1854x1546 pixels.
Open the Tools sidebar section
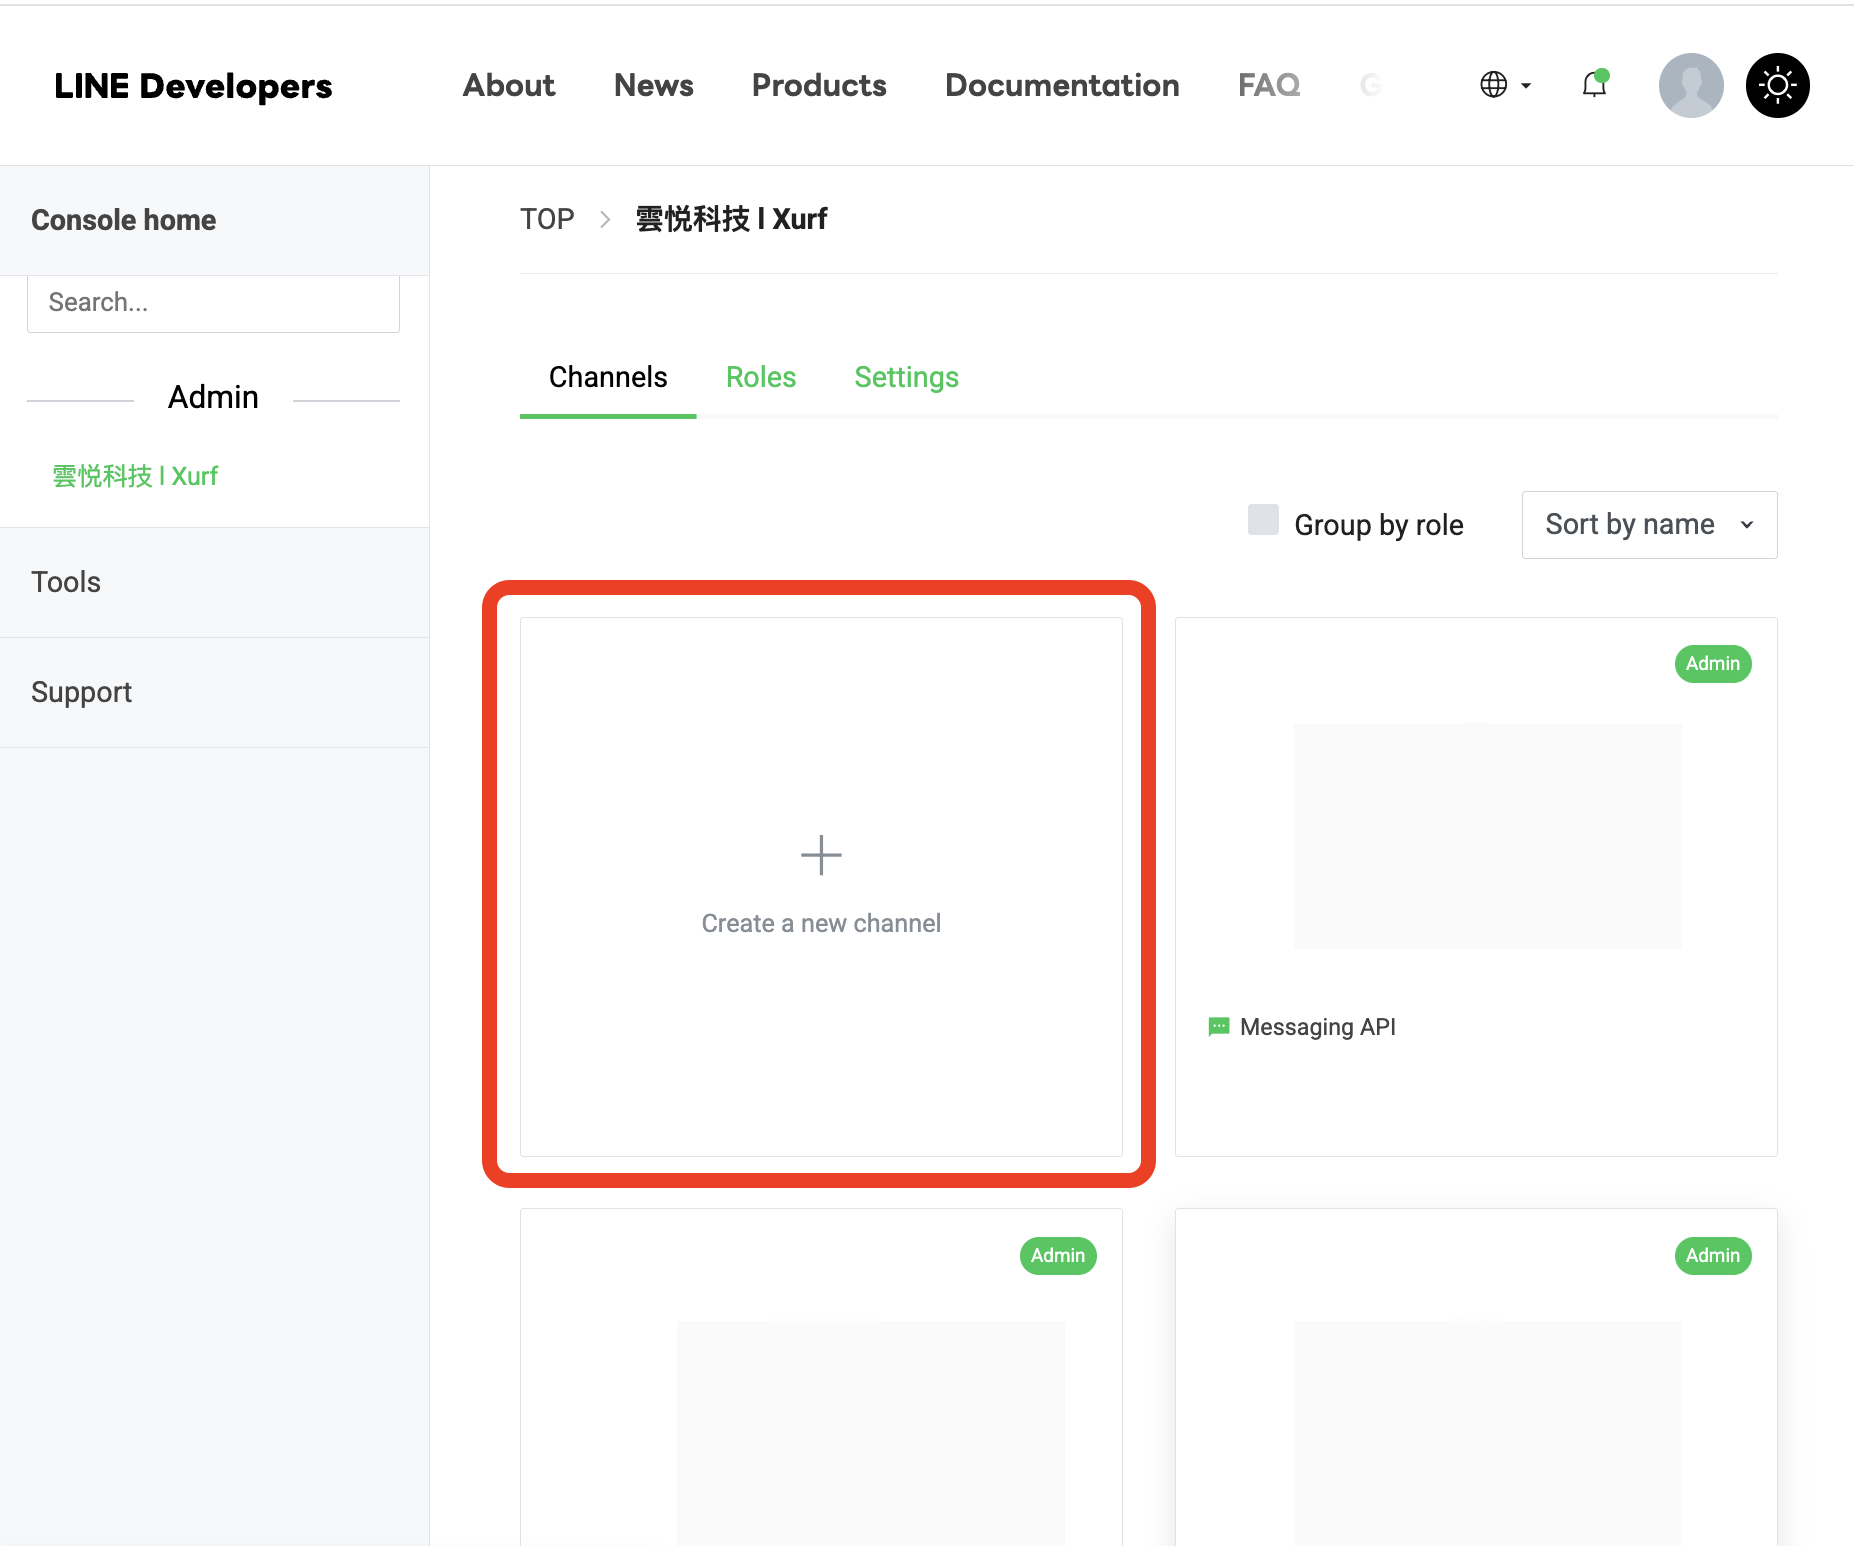point(66,582)
